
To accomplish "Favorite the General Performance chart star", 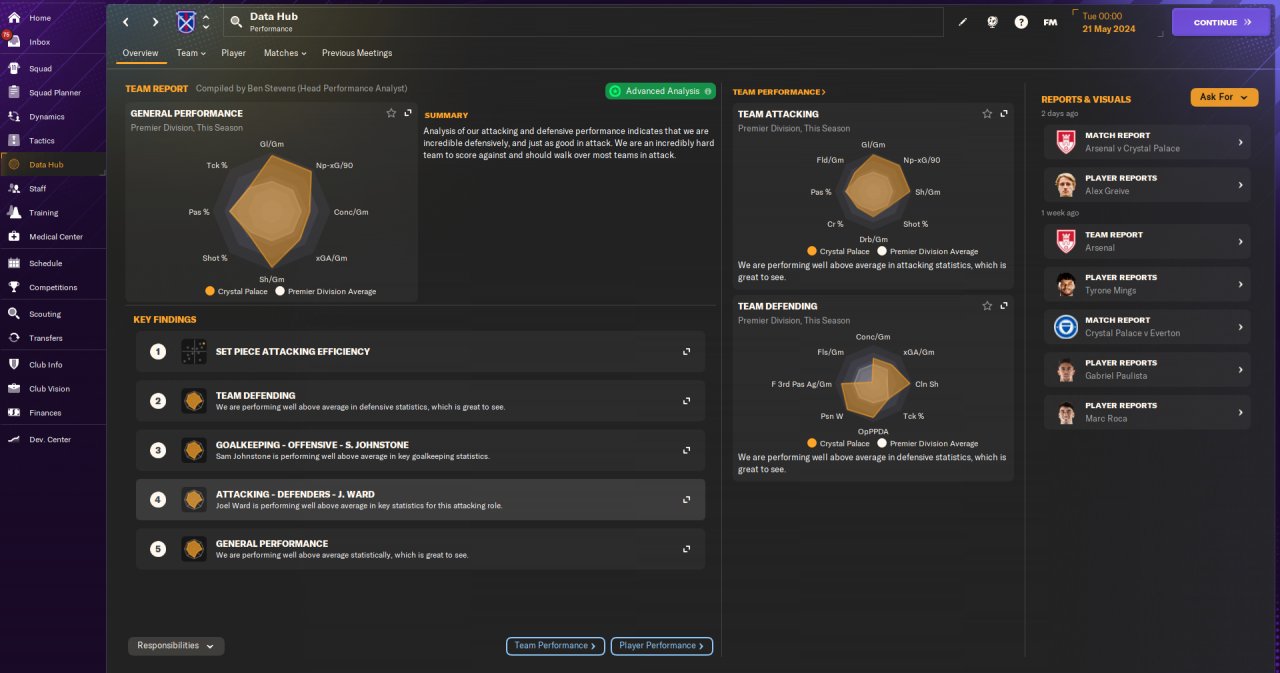I will pyautogui.click(x=391, y=113).
